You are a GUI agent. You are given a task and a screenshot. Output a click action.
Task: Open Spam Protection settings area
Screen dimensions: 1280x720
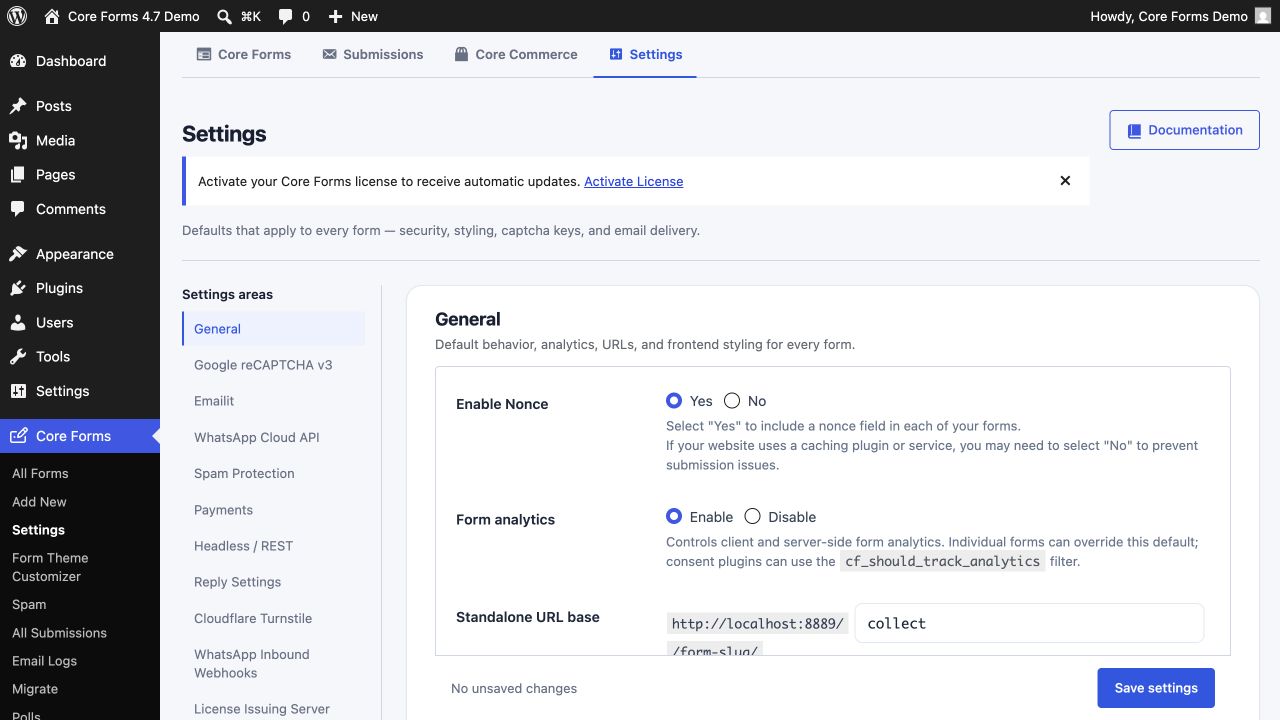(274, 473)
